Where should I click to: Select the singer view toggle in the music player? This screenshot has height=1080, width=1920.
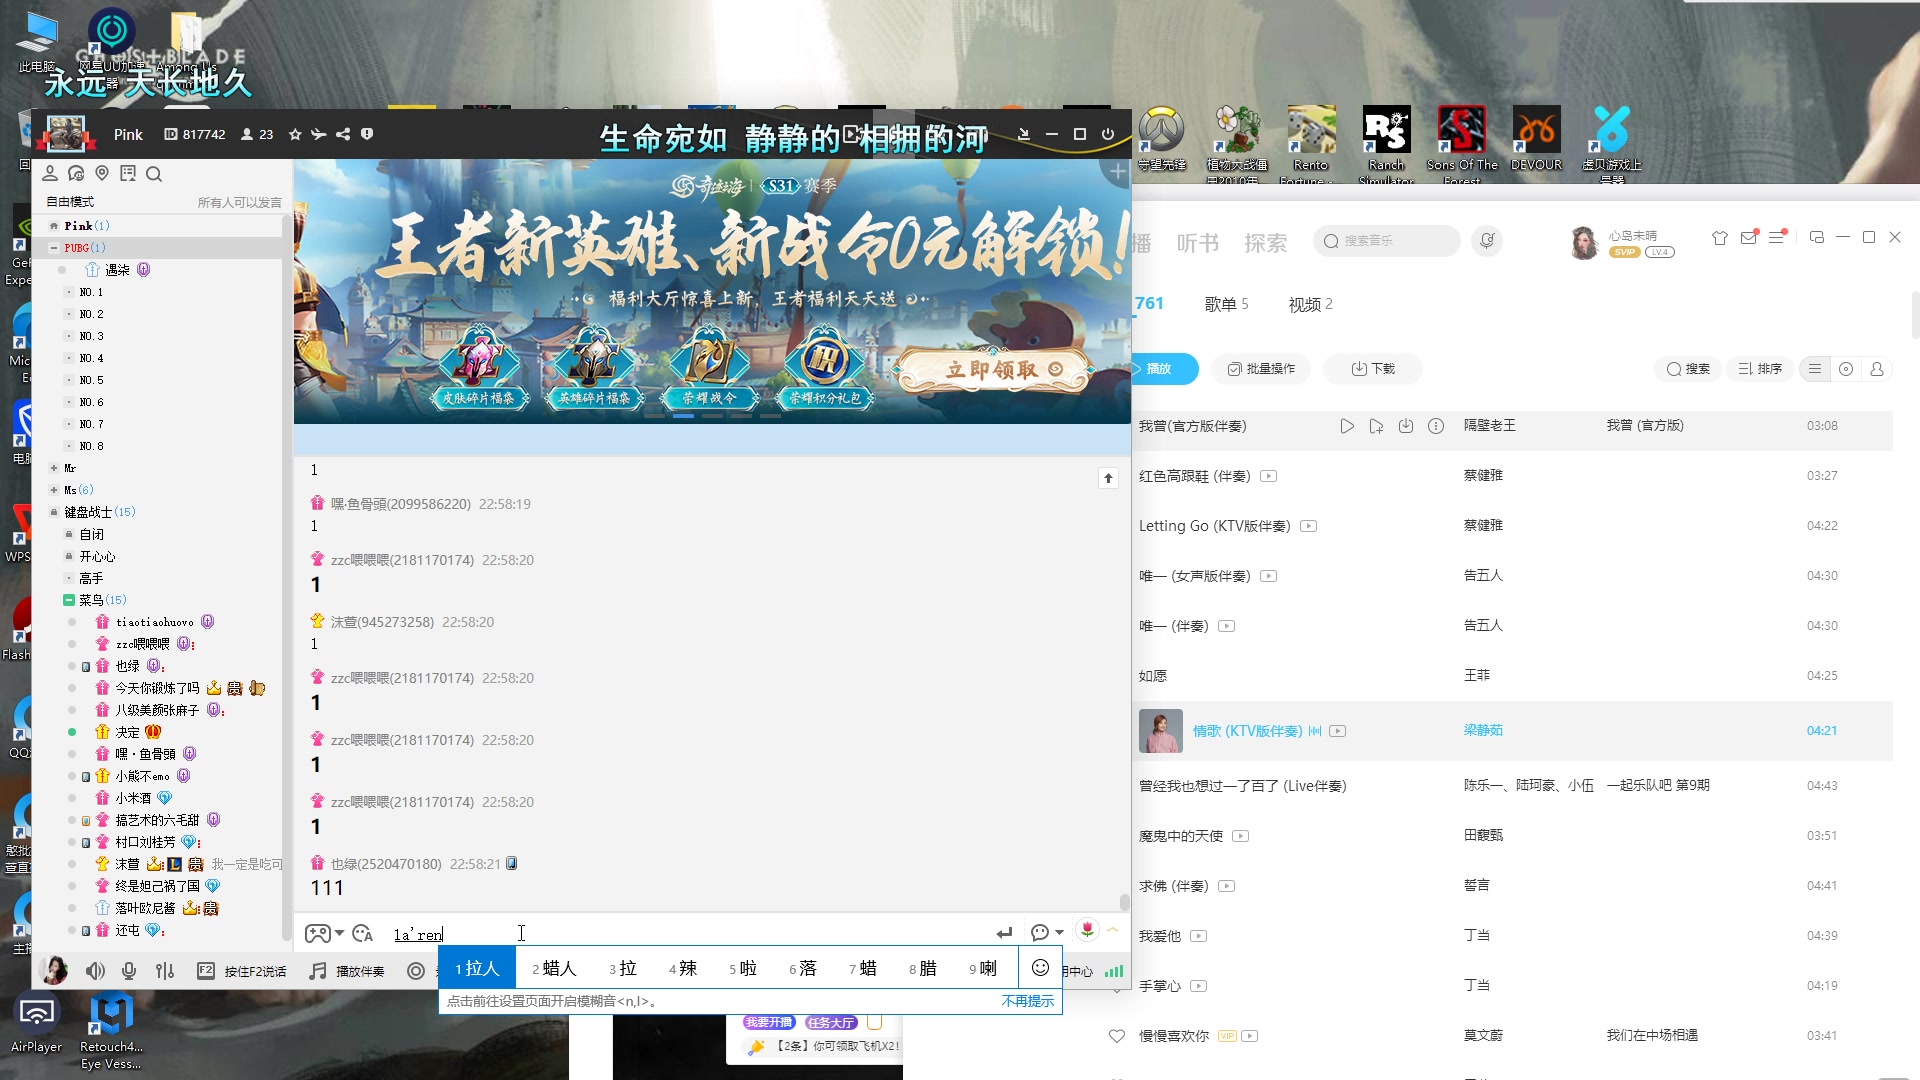pos(1877,369)
